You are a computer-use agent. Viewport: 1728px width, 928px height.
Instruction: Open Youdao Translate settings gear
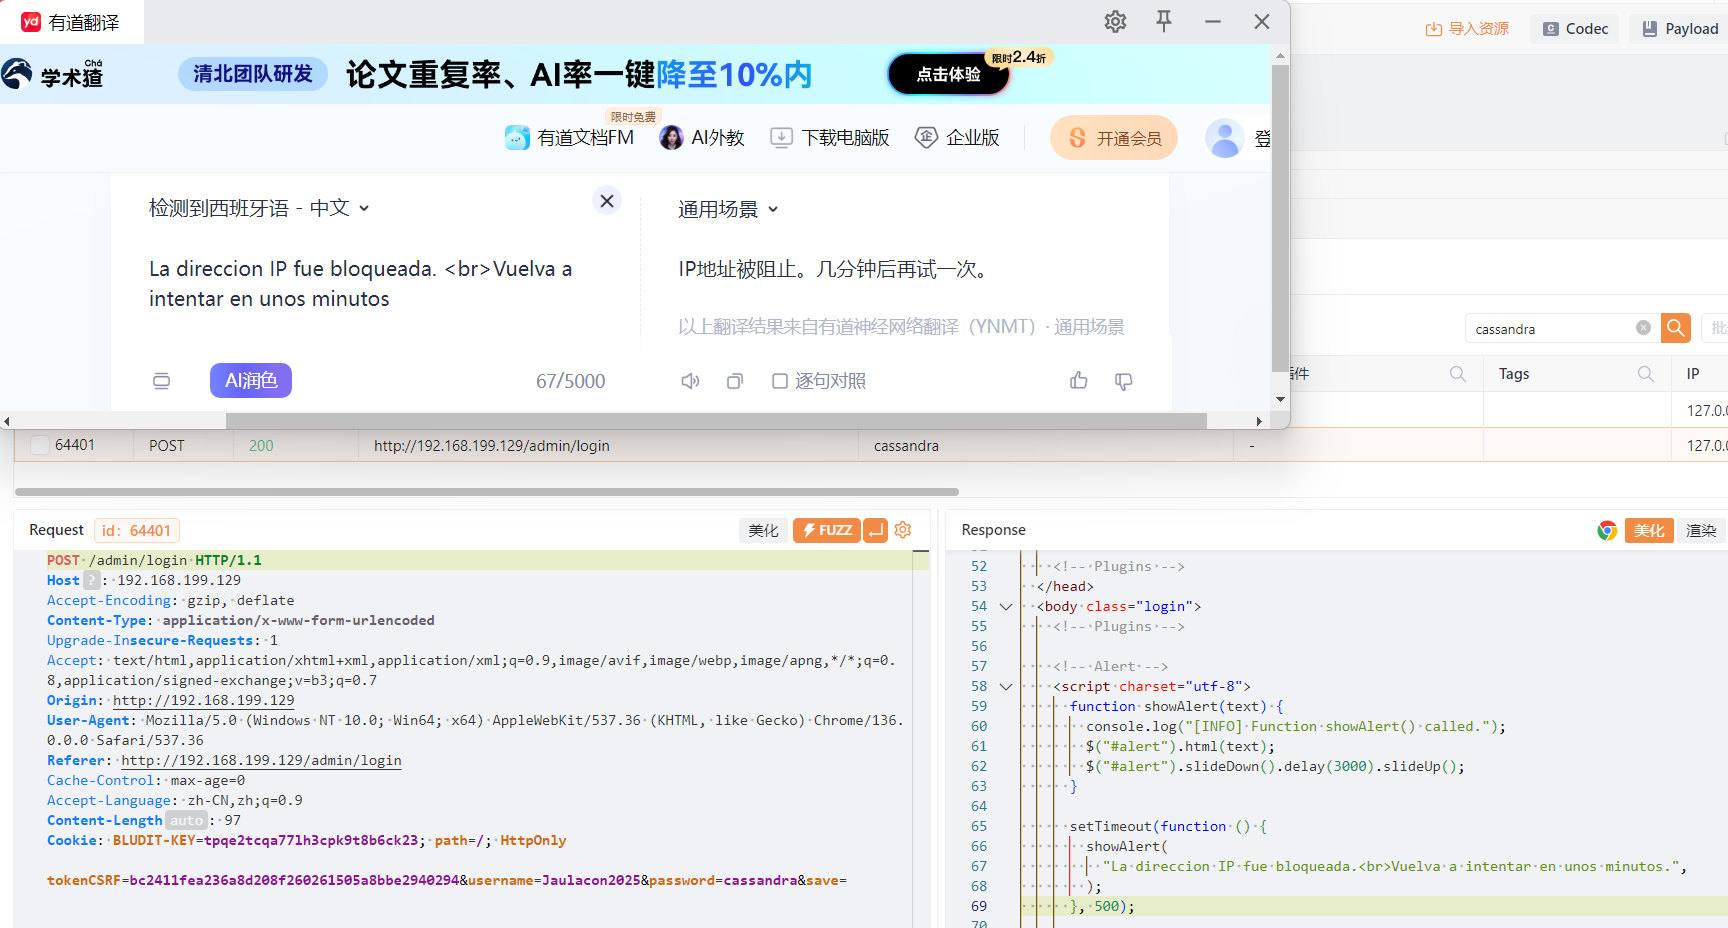tap(1115, 21)
